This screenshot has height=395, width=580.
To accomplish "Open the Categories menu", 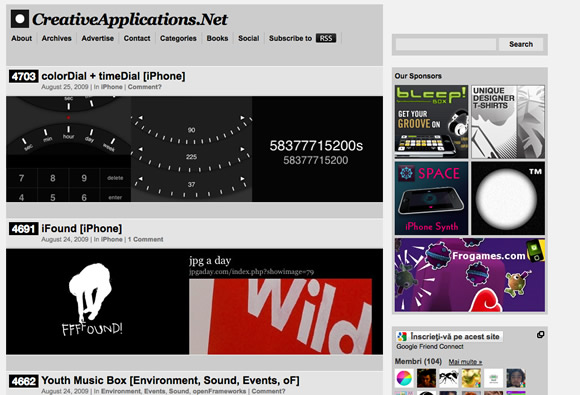I will click(x=178, y=38).
